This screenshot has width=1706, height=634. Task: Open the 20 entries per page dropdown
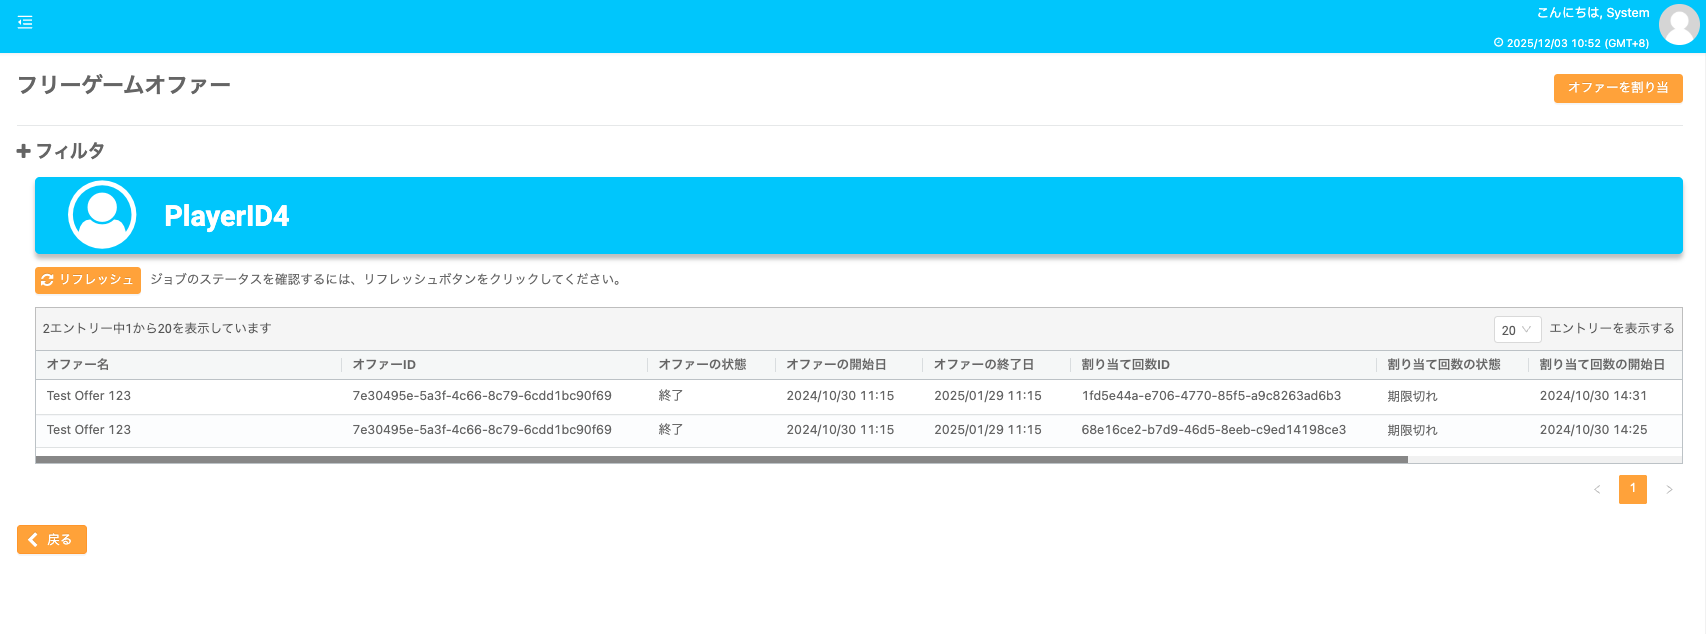pyautogui.click(x=1516, y=330)
